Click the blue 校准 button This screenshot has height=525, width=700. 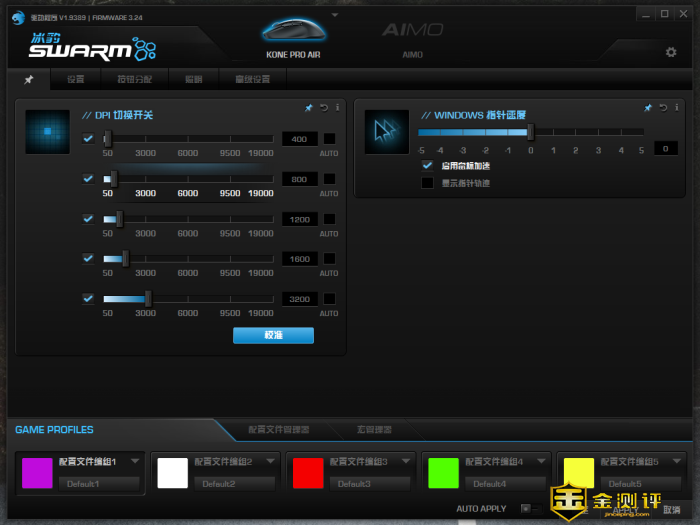[273, 335]
